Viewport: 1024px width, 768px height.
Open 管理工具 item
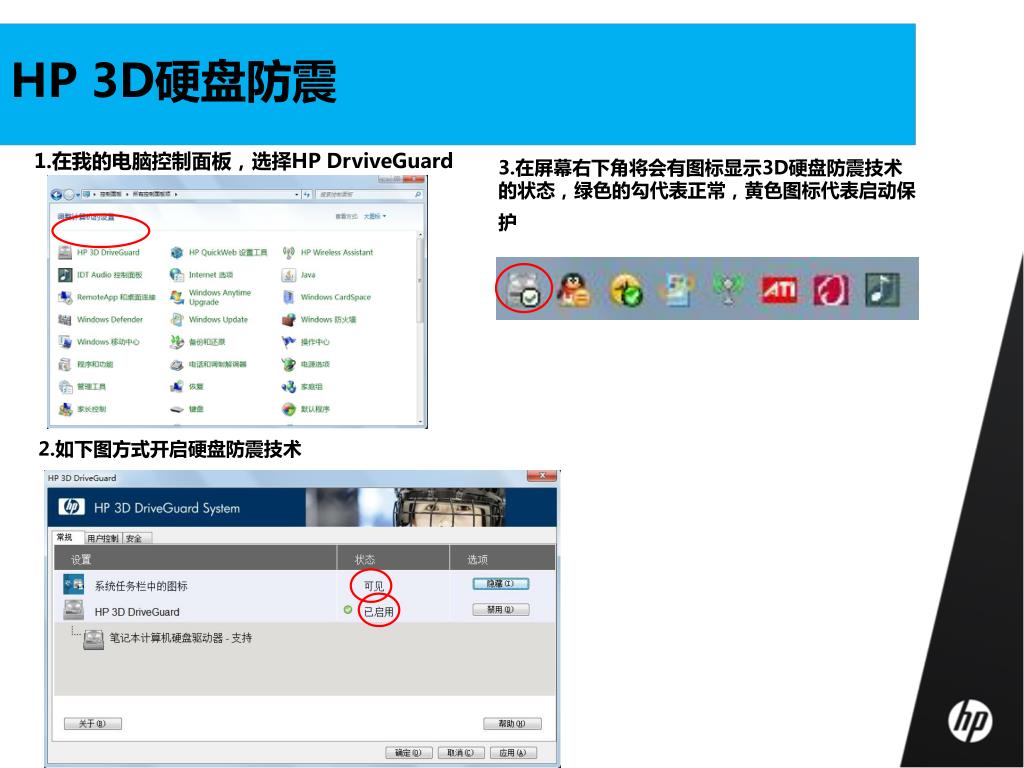point(82,387)
